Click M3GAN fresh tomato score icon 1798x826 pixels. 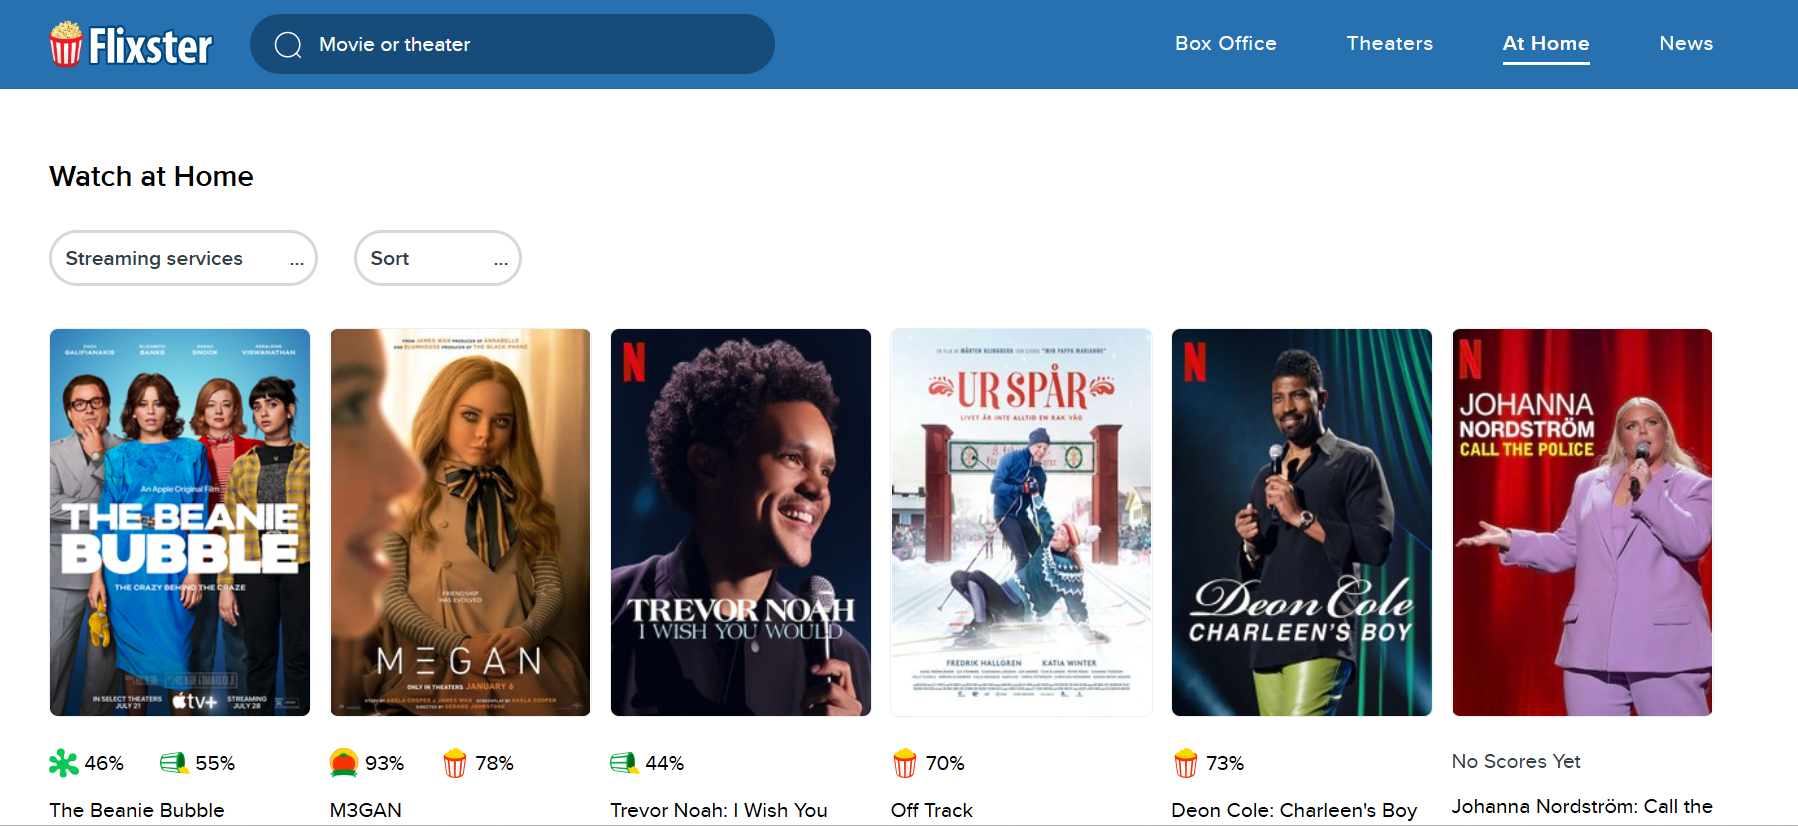pos(344,763)
